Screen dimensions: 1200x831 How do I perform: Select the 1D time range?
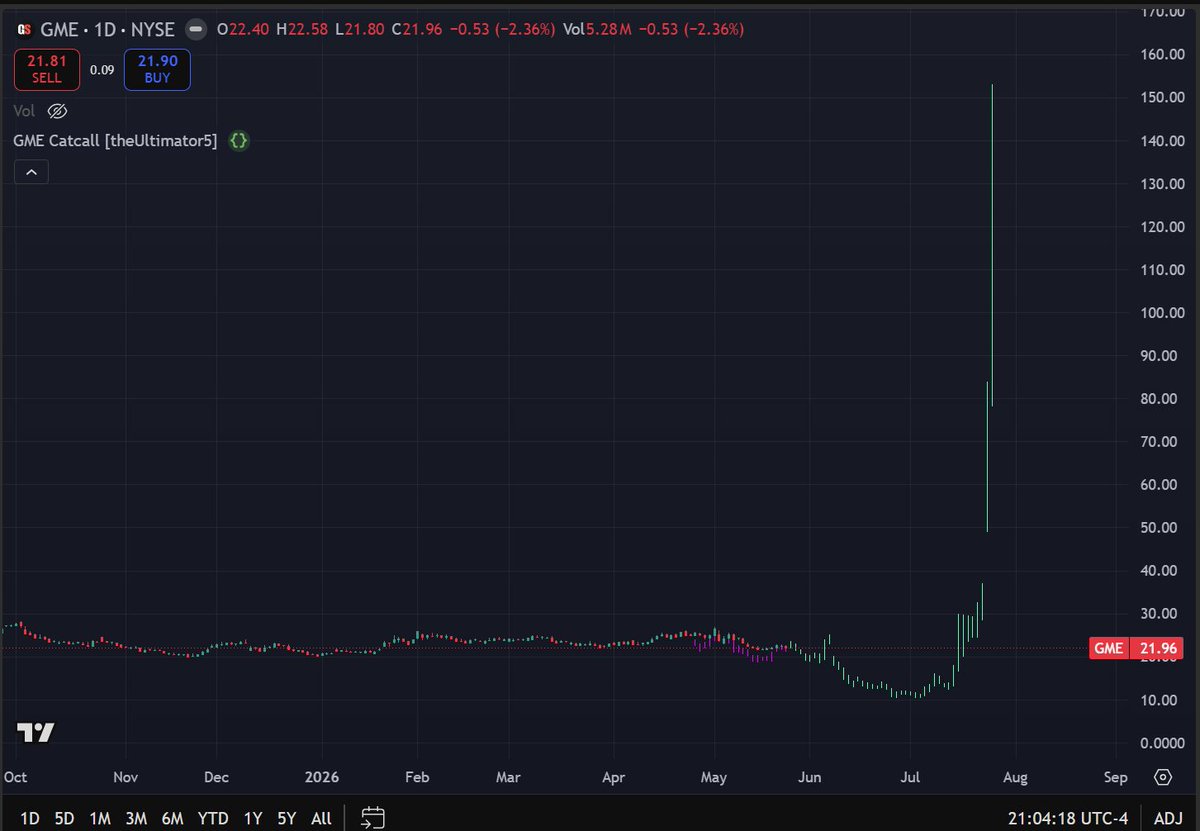point(30,818)
